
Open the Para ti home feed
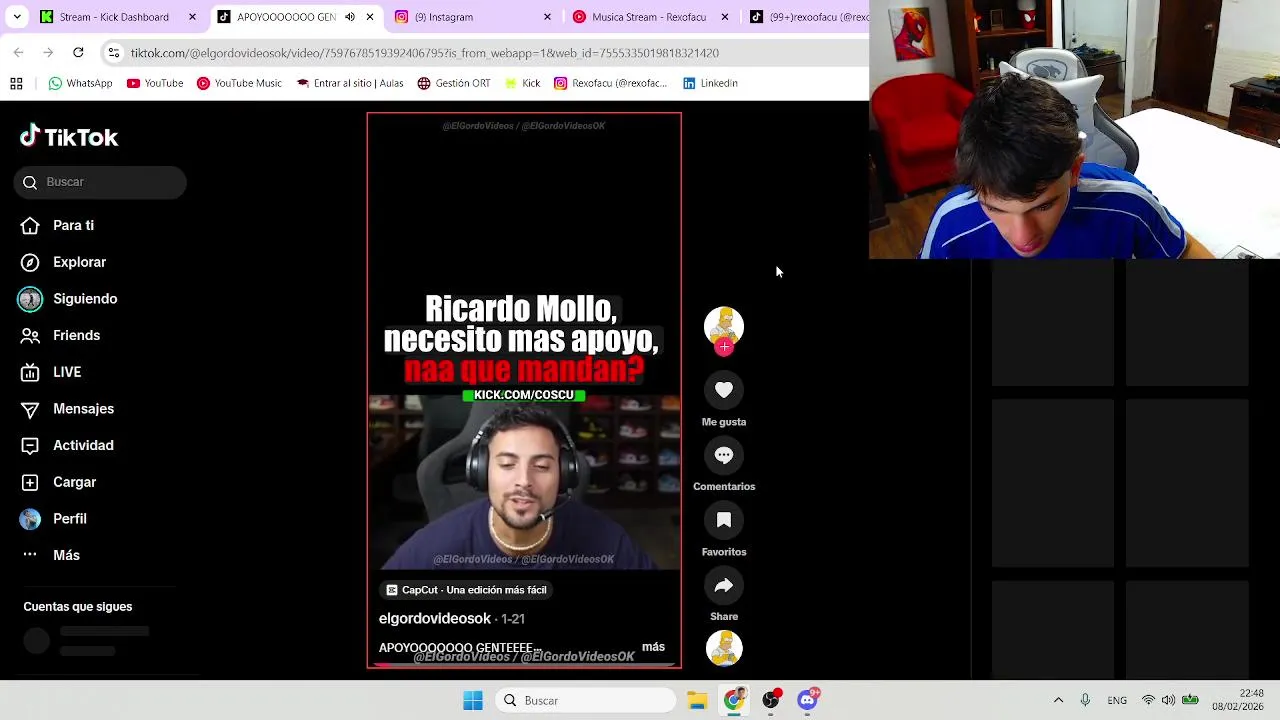coord(58,225)
